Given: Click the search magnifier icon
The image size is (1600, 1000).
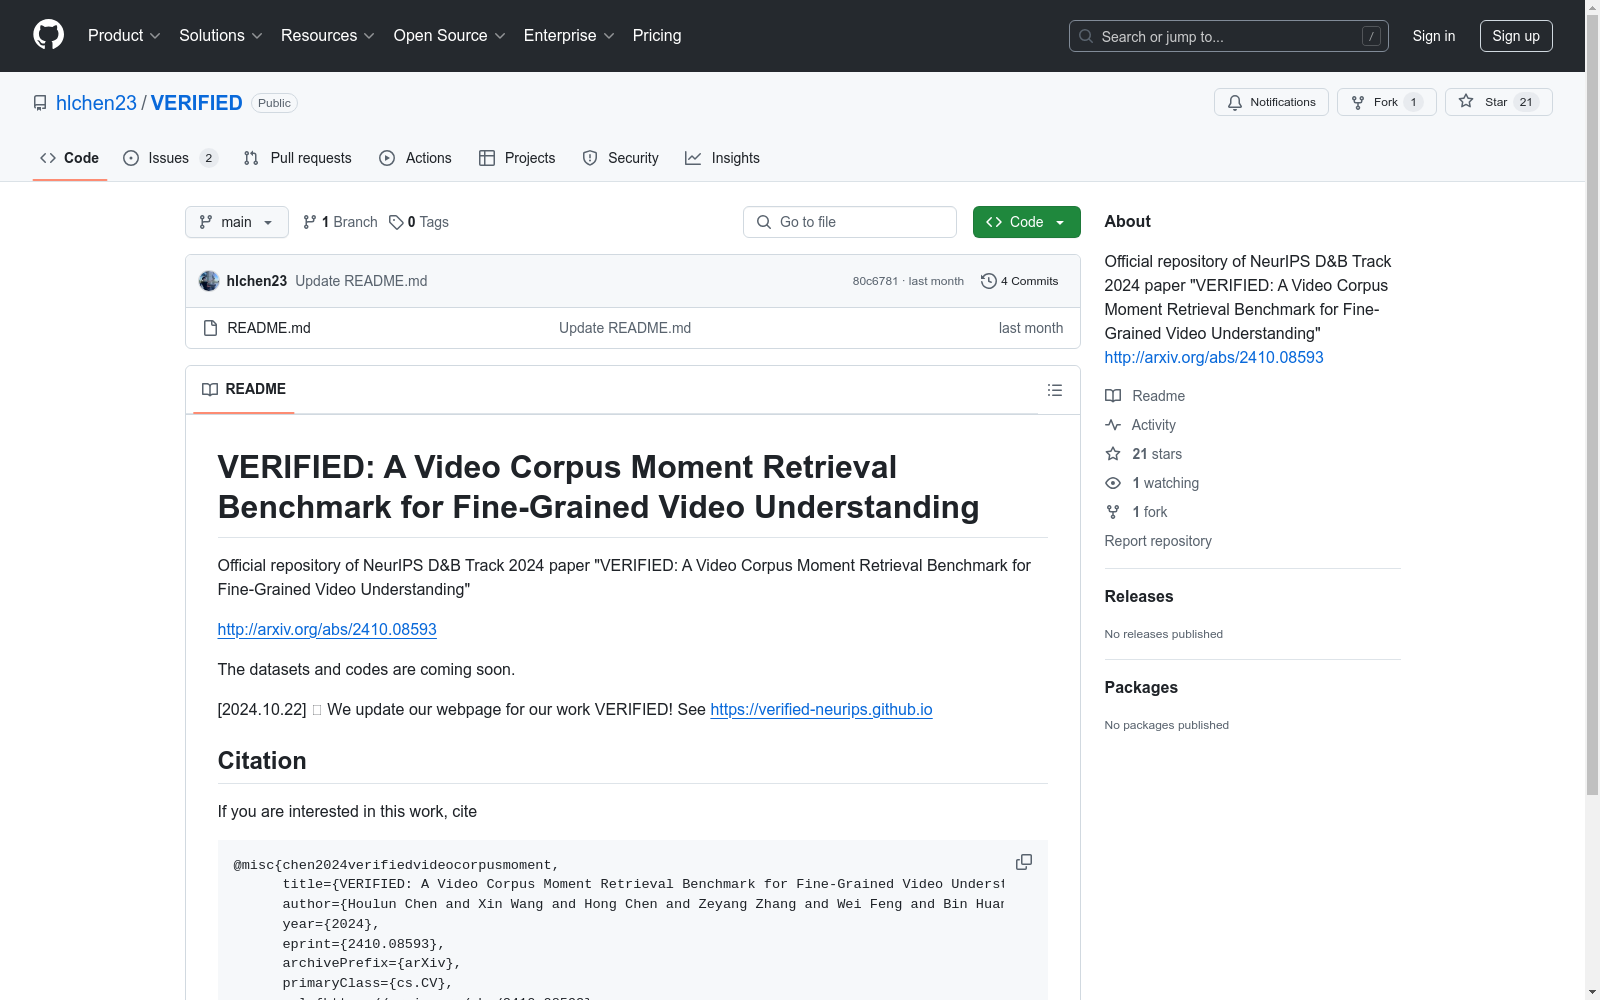Looking at the screenshot, I should tap(1086, 36).
